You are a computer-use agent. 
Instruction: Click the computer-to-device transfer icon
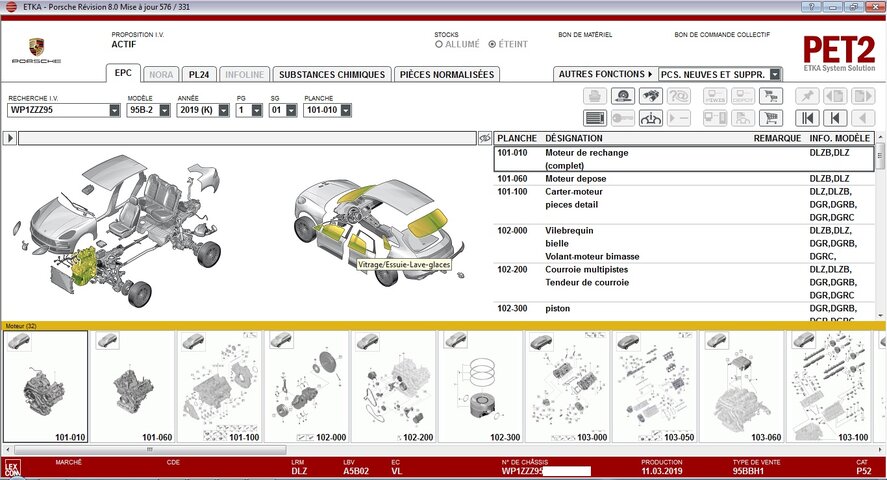715,118
